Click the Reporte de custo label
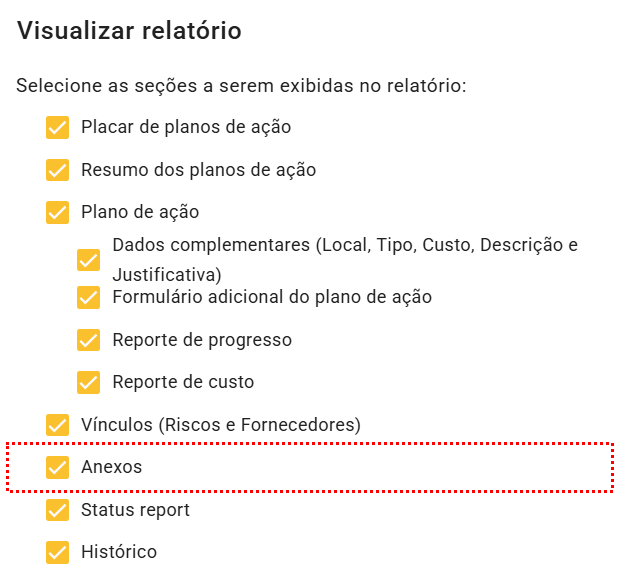This screenshot has width=628, height=588. (x=183, y=382)
